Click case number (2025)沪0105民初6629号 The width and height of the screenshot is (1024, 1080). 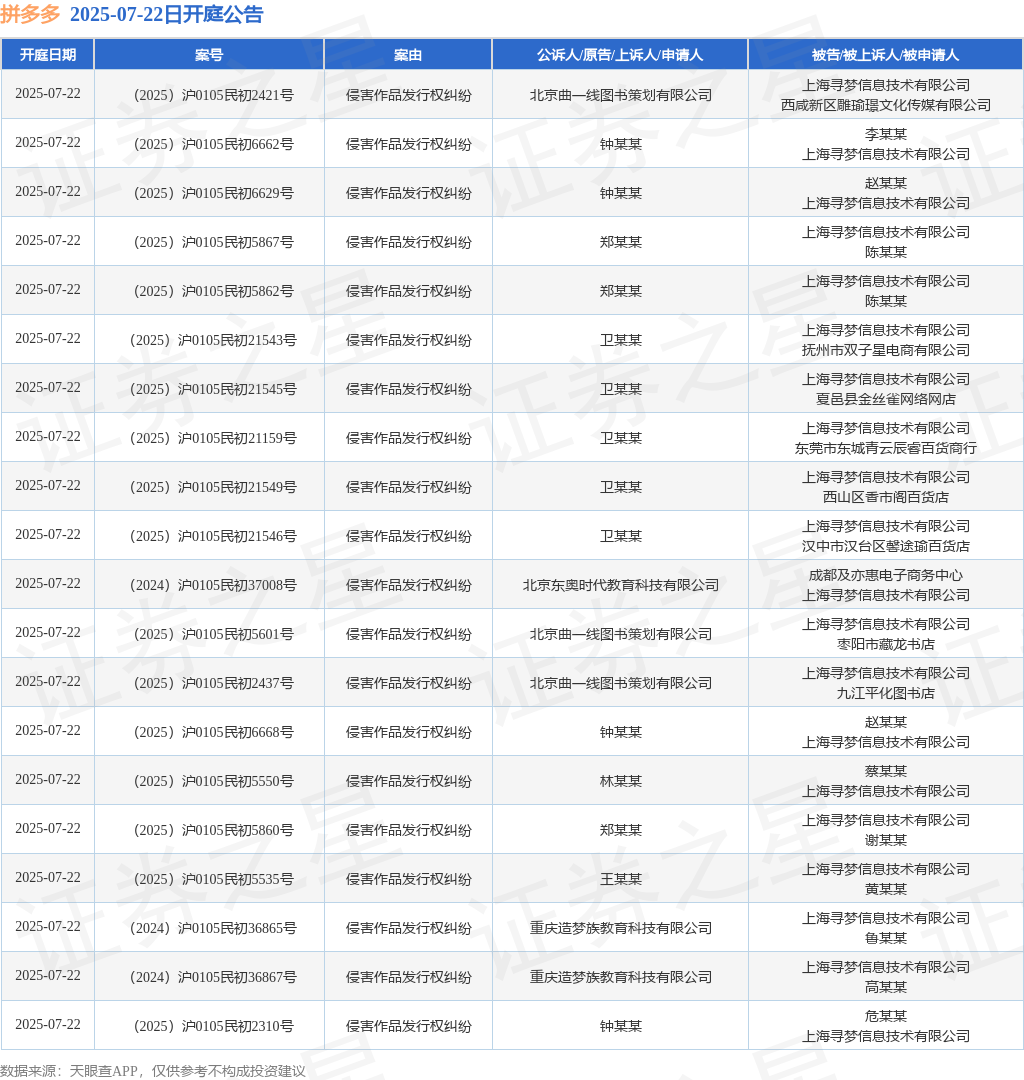click(213, 193)
